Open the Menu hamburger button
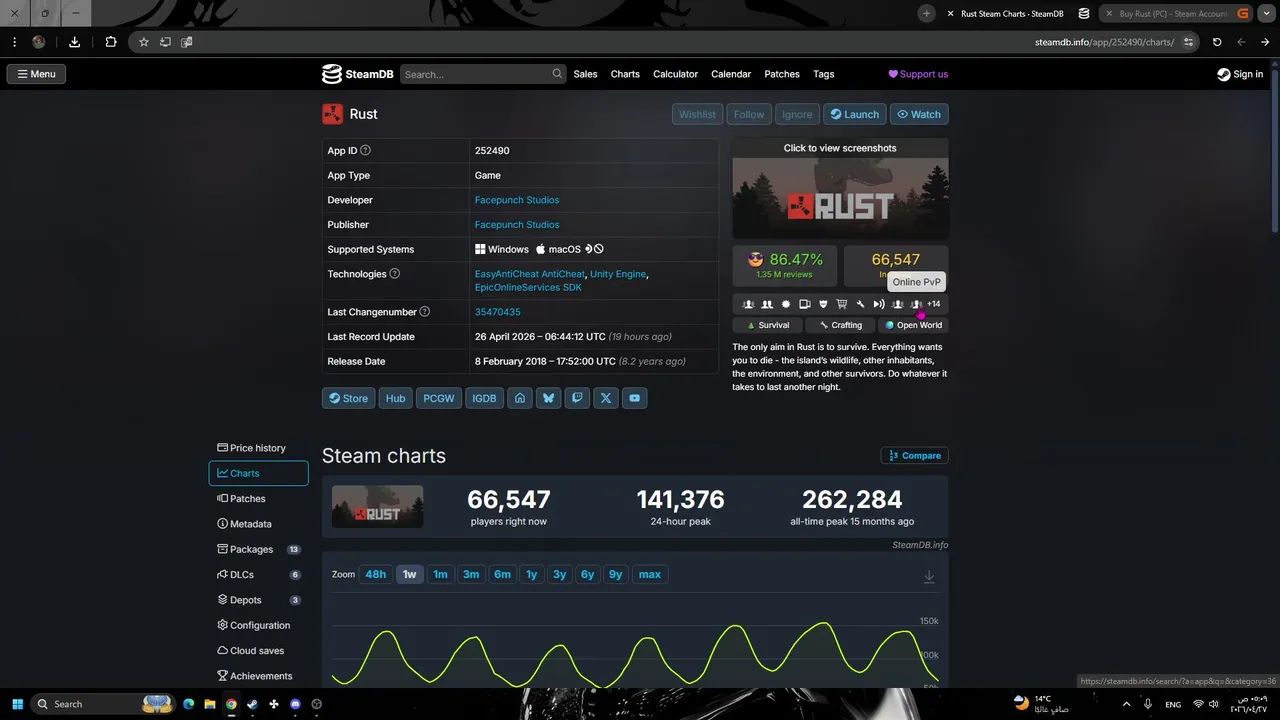 (36, 74)
